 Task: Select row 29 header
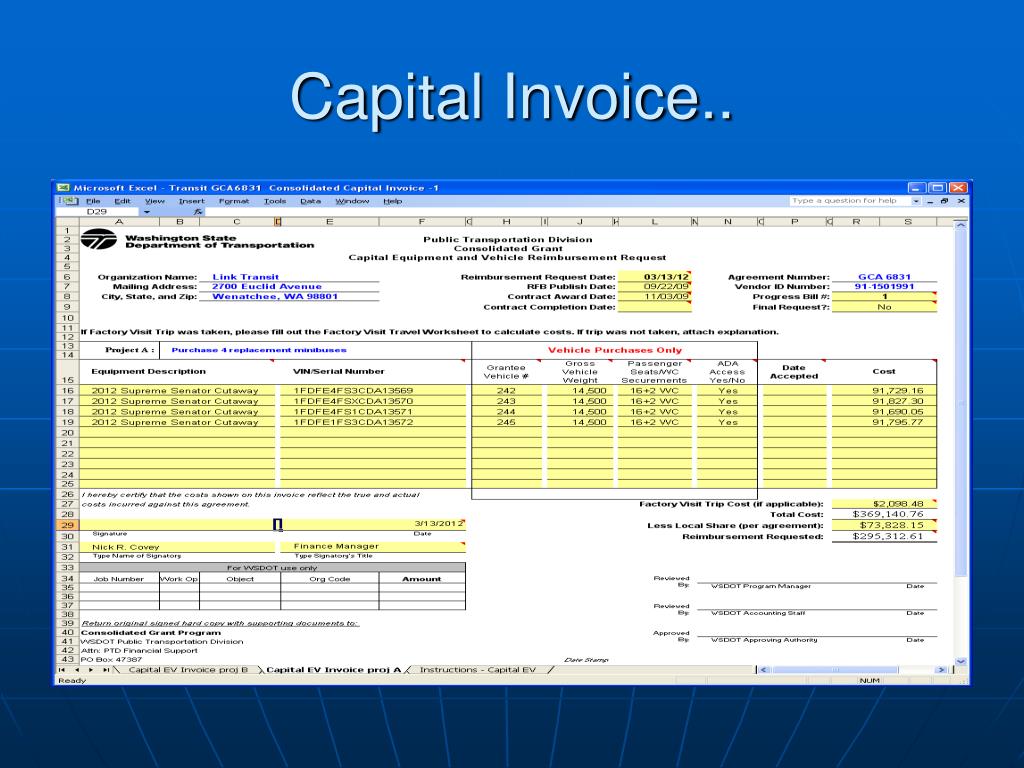point(67,525)
